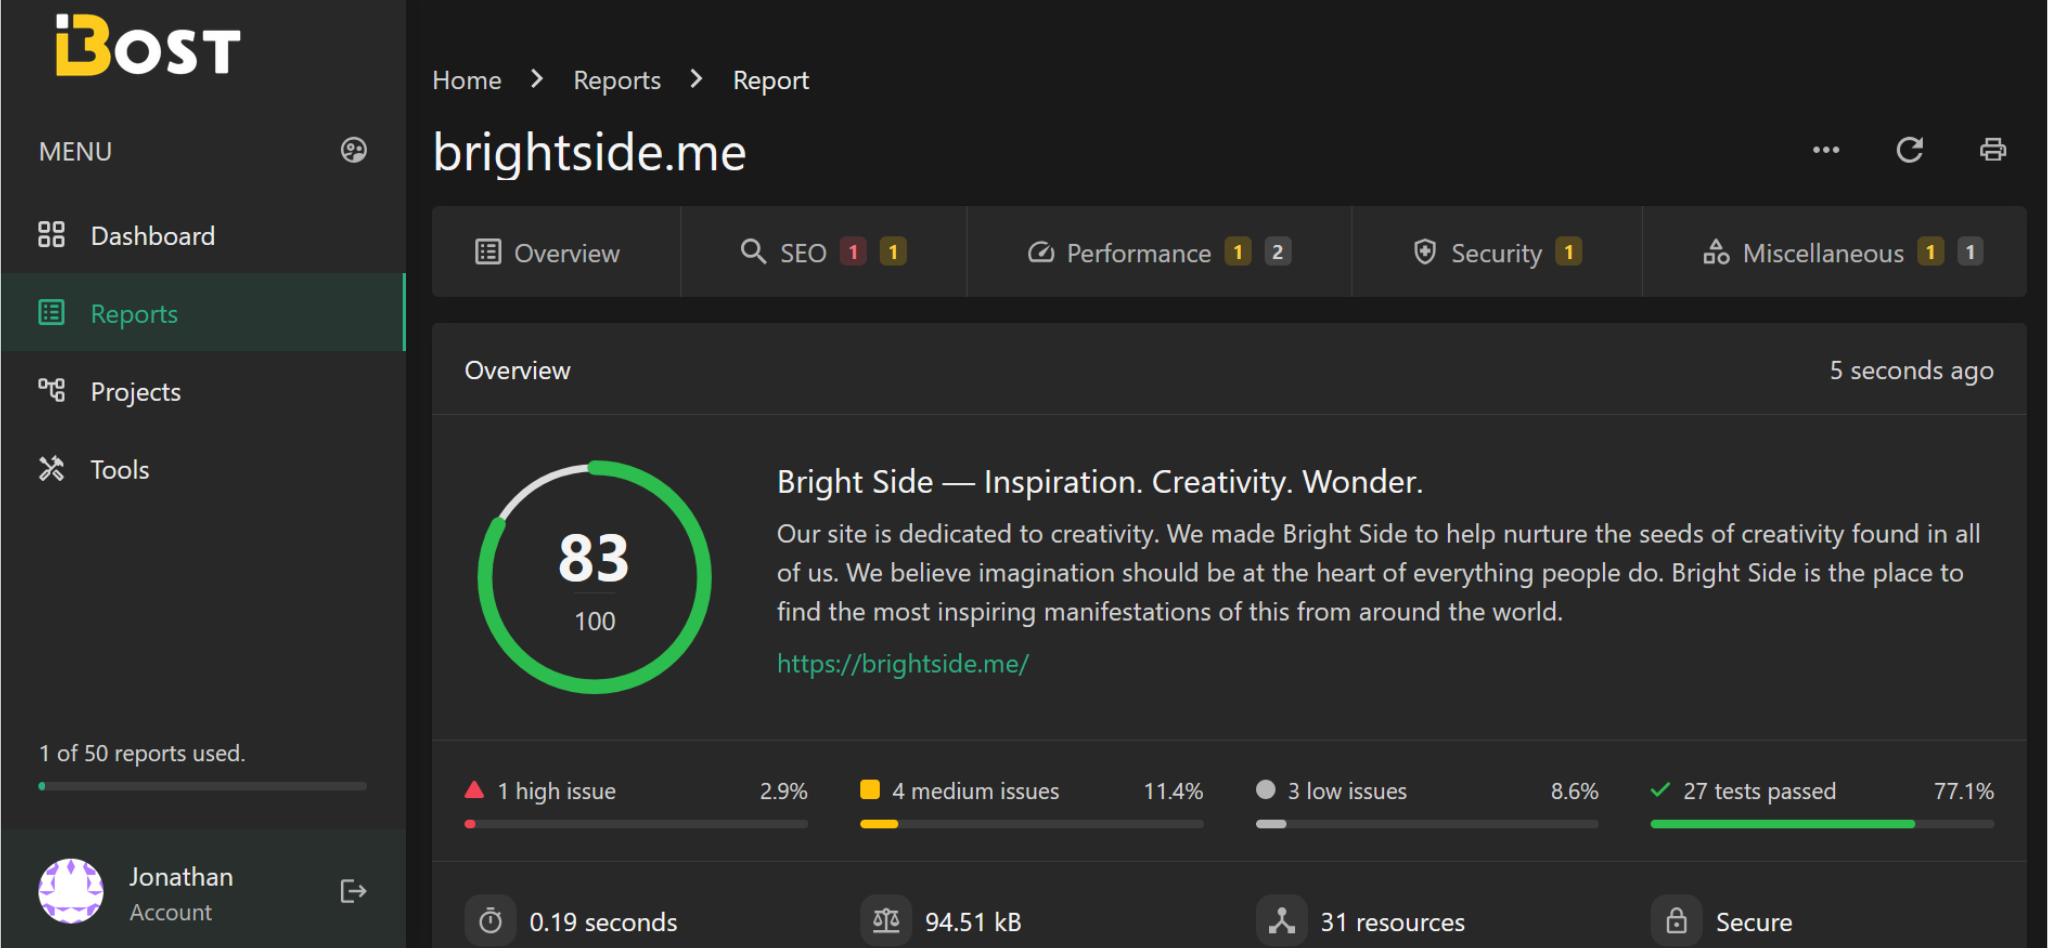Click the Report breadcrumb item
Screen dimensions: 2048x948
pos(771,80)
